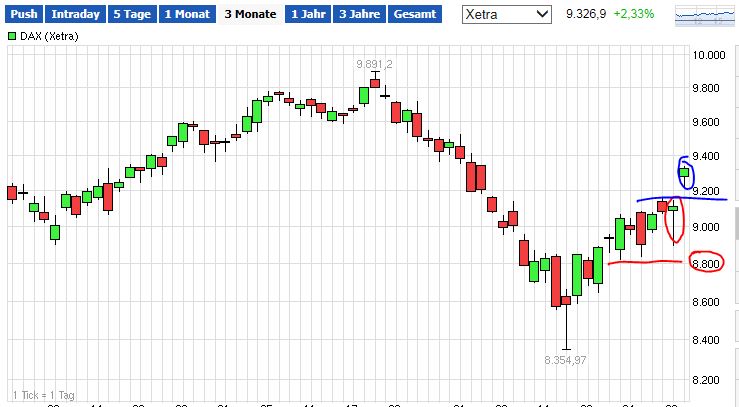Click the 9.000 axis label
The image size is (739, 407).
(x=706, y=227)
